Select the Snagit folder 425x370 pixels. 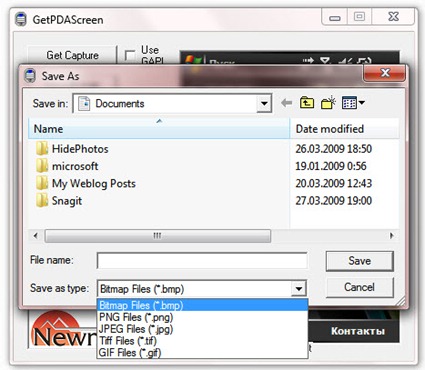[59, 201]
